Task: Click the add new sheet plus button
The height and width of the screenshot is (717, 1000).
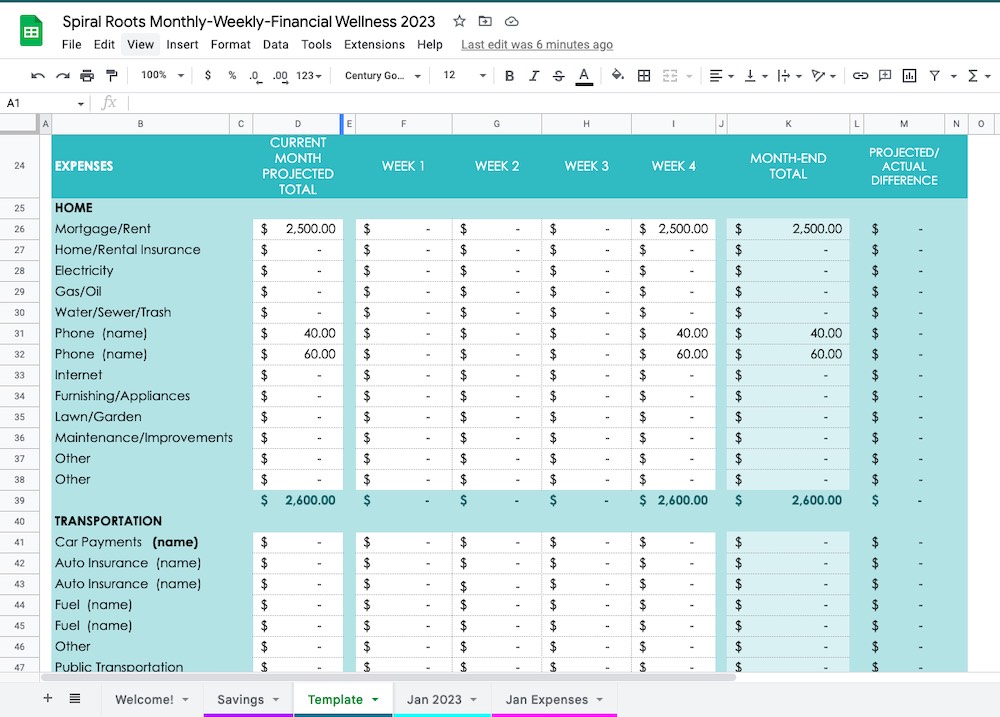Action: coord(47,698)
